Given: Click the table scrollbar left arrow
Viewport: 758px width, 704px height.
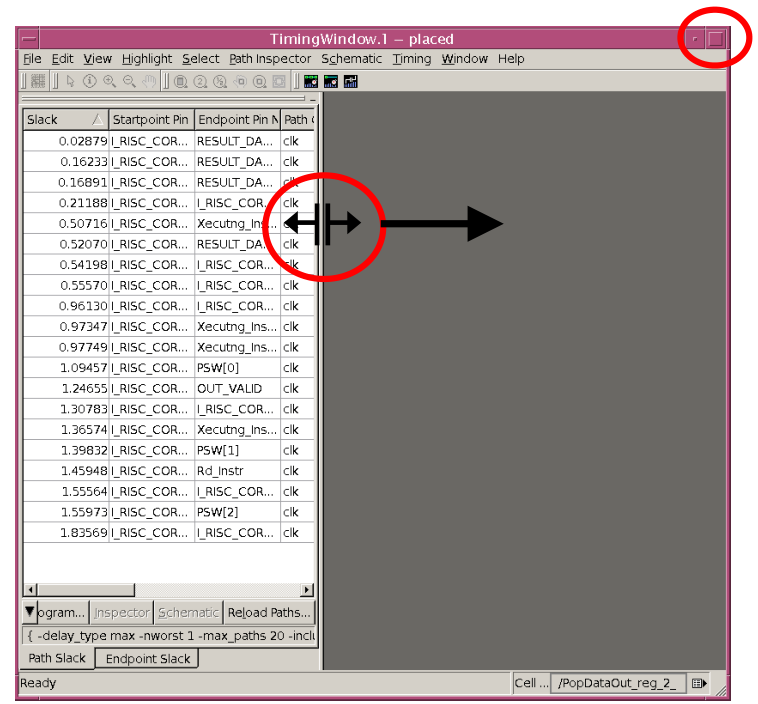Looking at the screenshot, I should [x=30, y=589].
